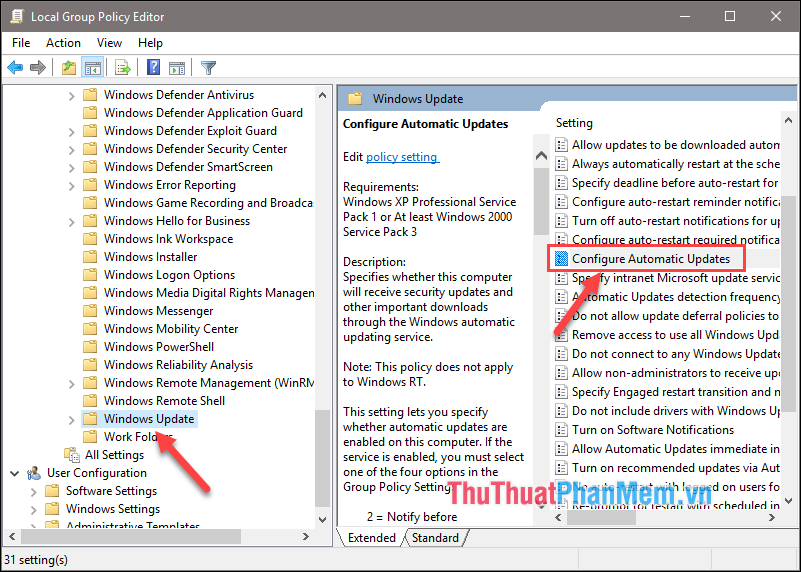Expand Windows Defender SmartScreen node
The height and width of the screenshot is (572, 801).
coord(72,168)
